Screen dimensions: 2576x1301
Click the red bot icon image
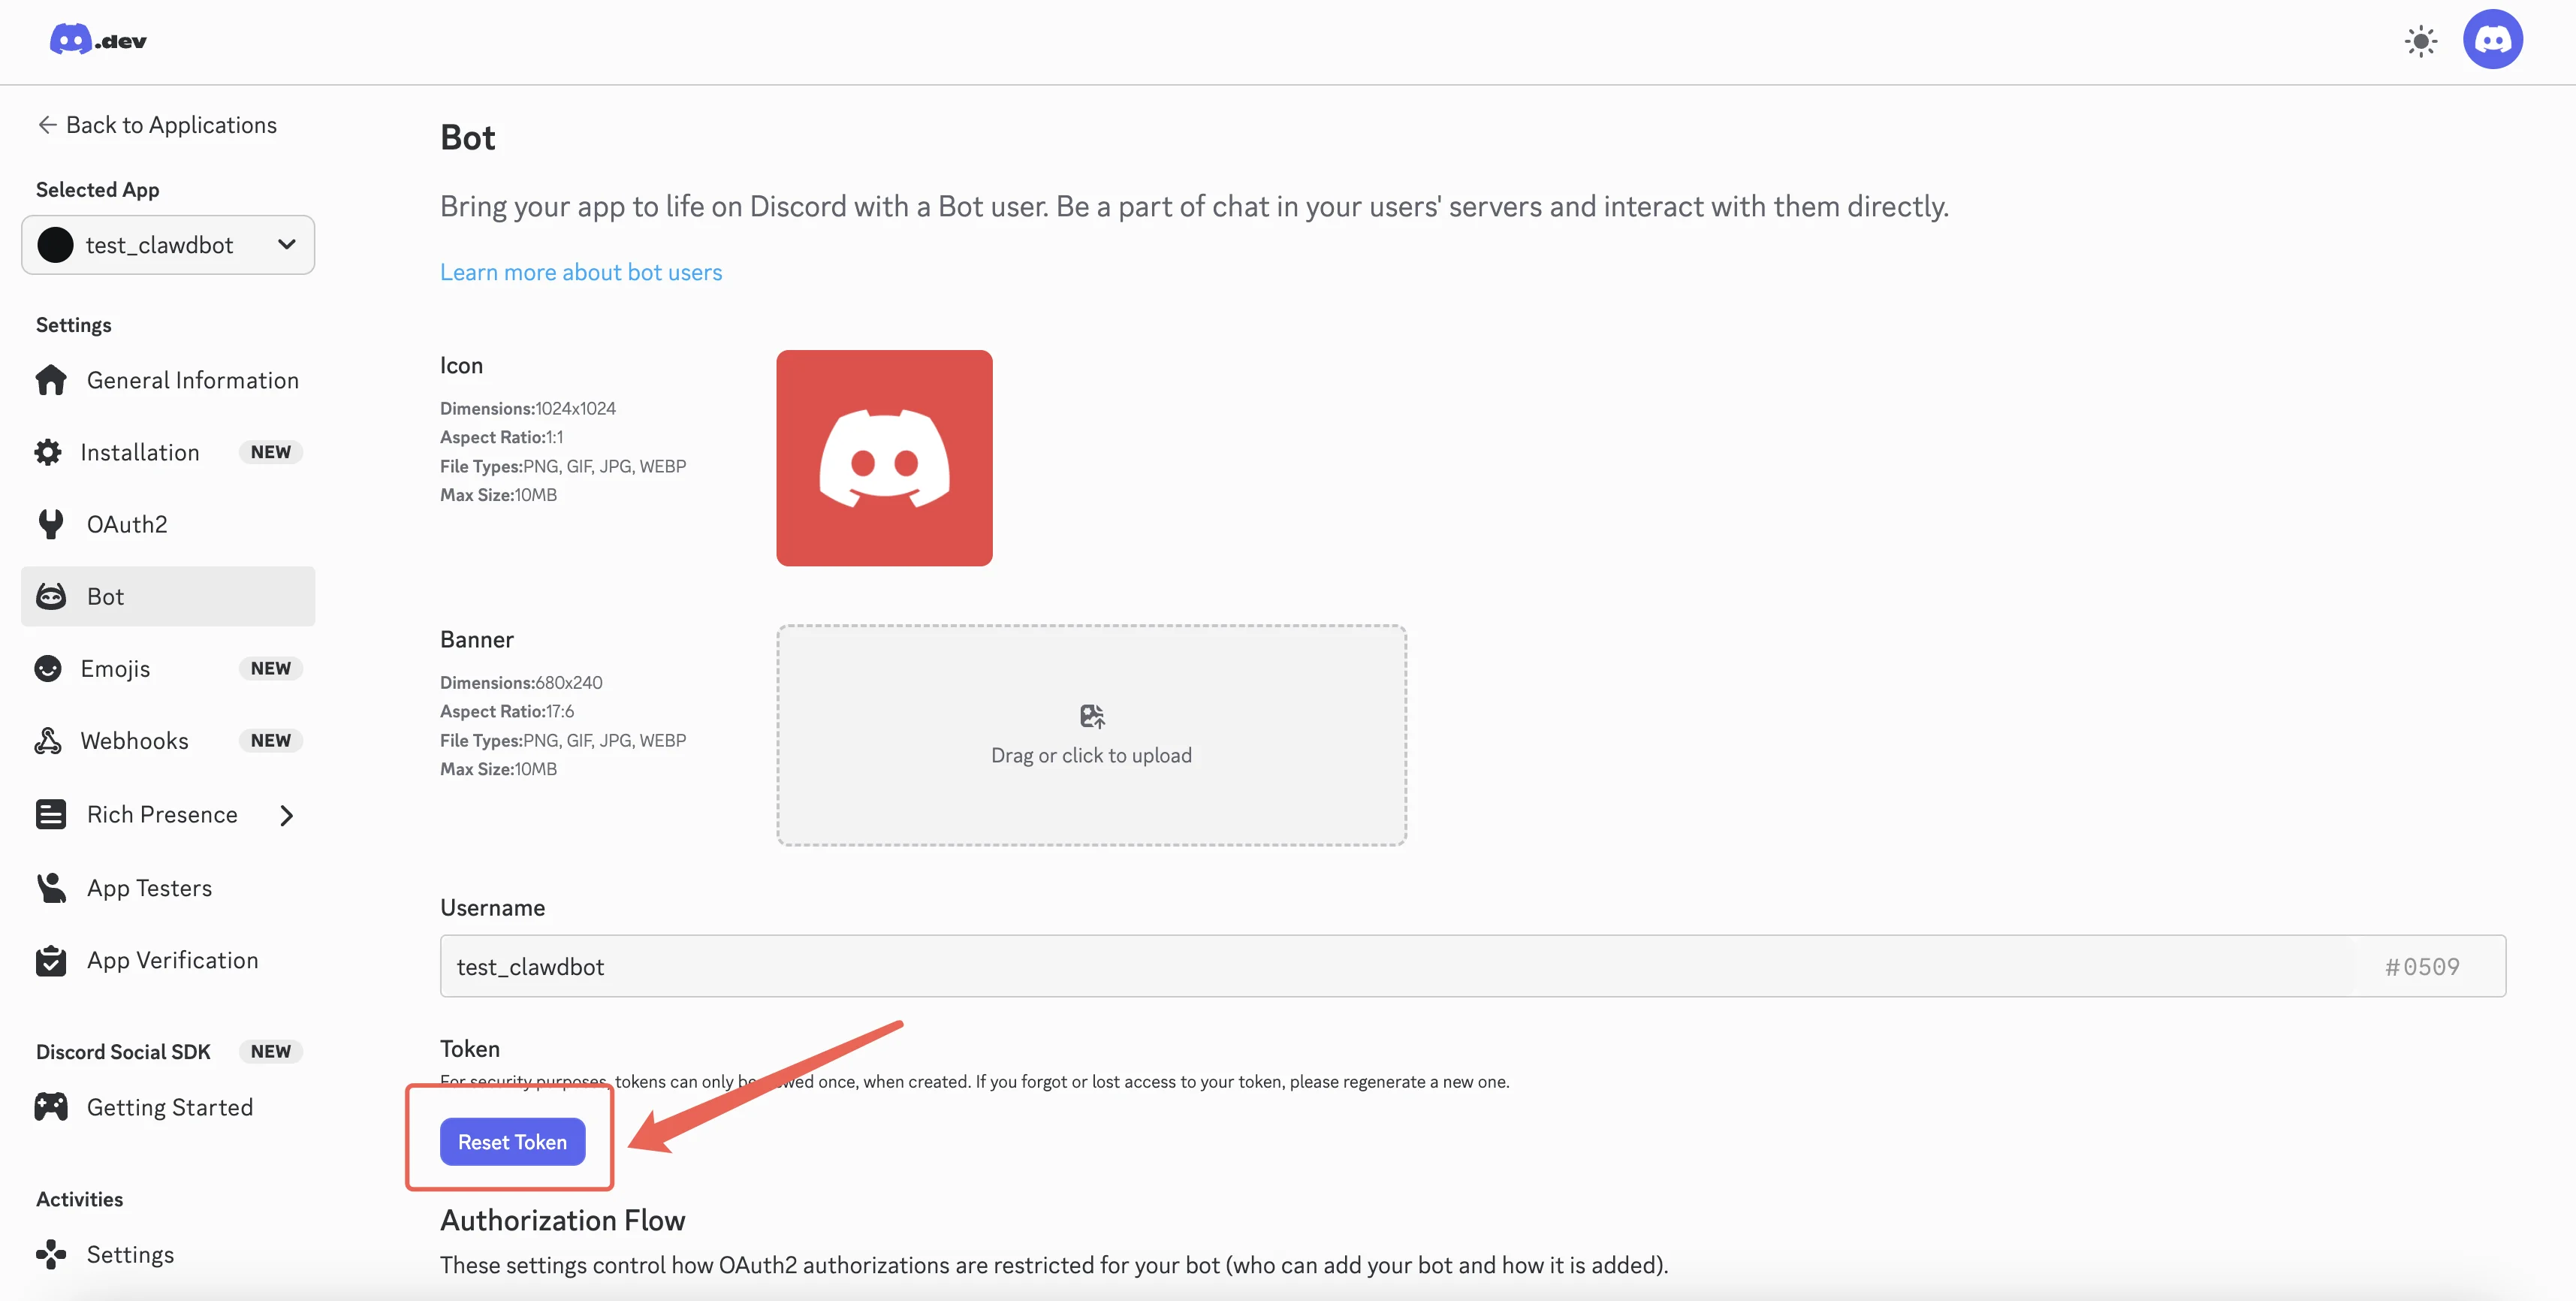[x=884, y=458]
